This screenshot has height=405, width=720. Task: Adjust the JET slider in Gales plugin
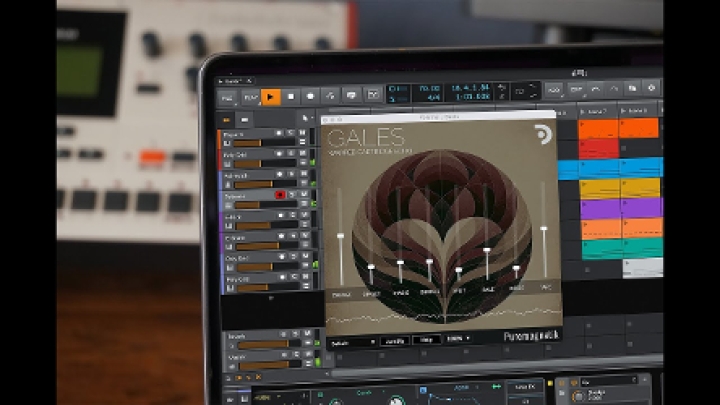(458, 270)
